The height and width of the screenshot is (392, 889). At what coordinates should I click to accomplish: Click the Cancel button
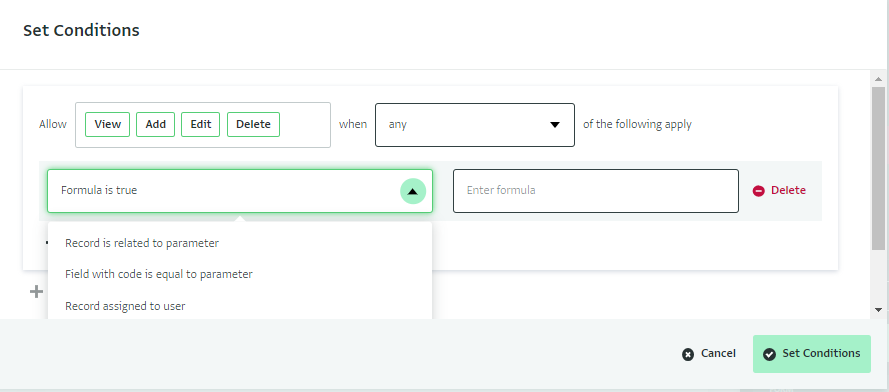point(709,354)
